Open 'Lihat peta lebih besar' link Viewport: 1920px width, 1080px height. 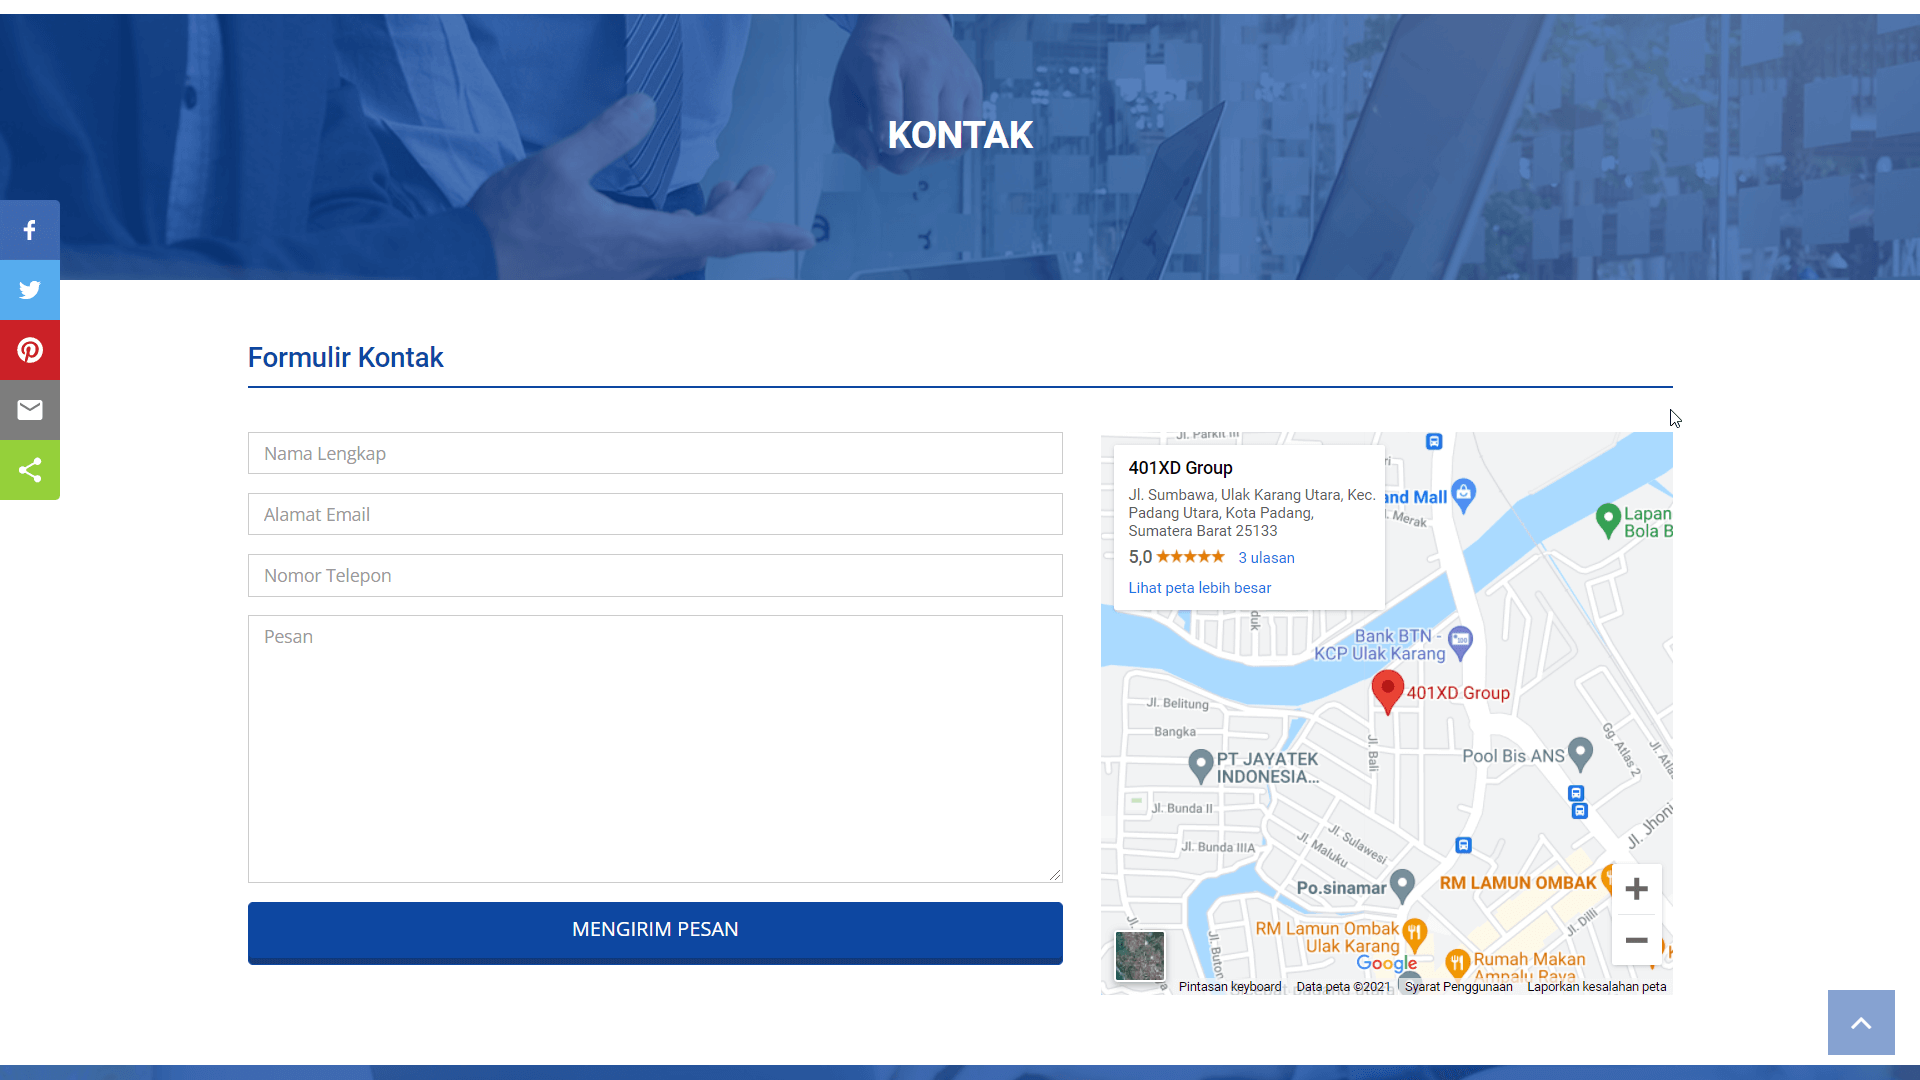point(1199,588)
